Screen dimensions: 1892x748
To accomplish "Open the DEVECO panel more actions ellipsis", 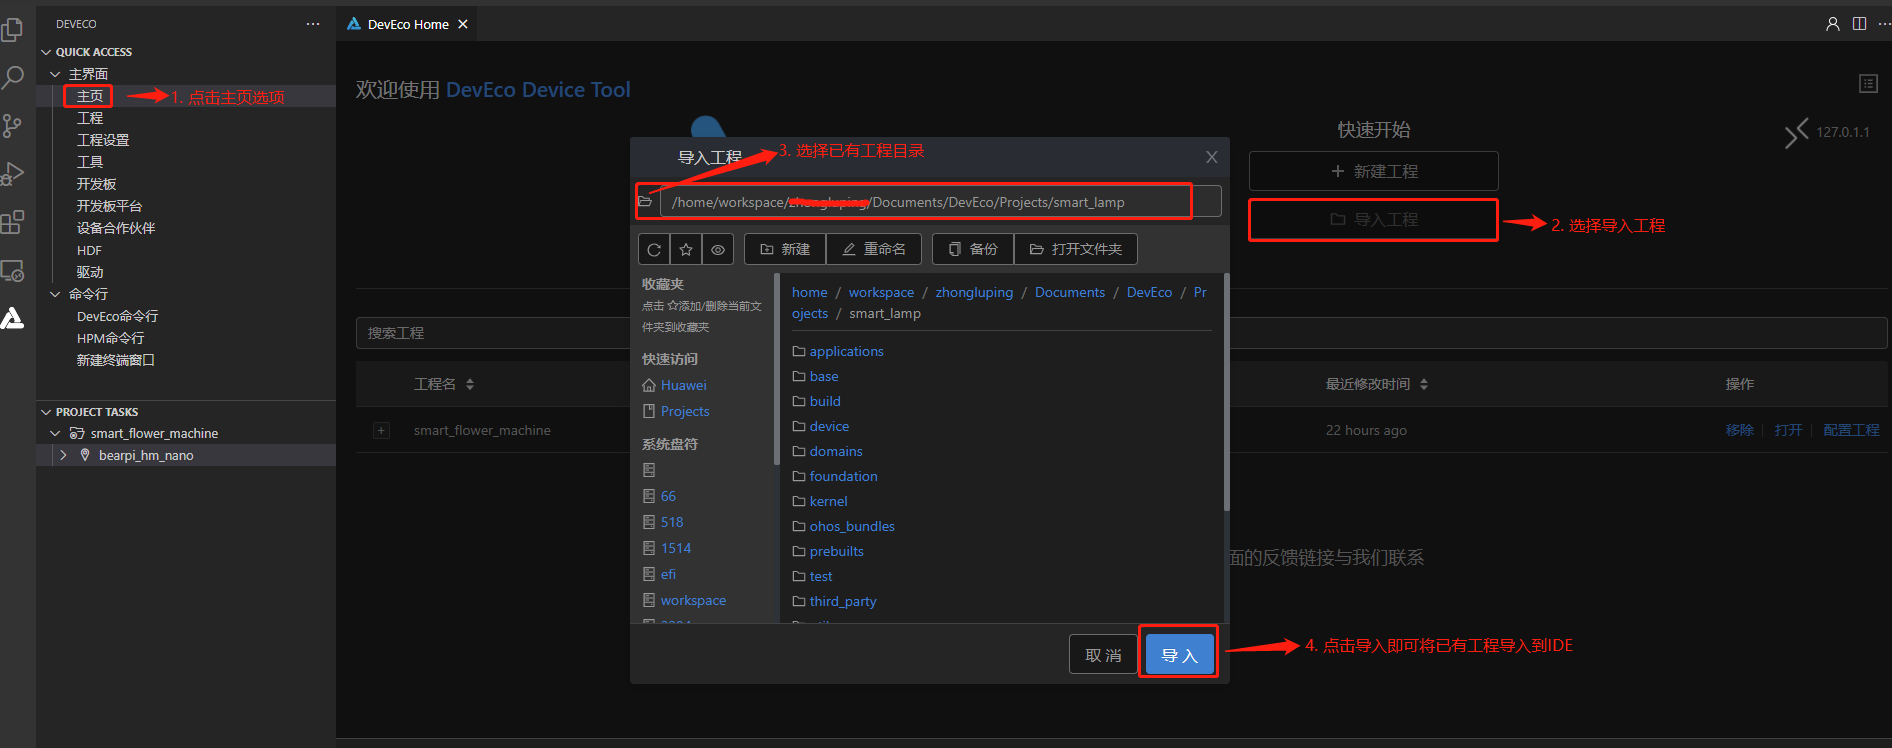I will tap(313, 24).
